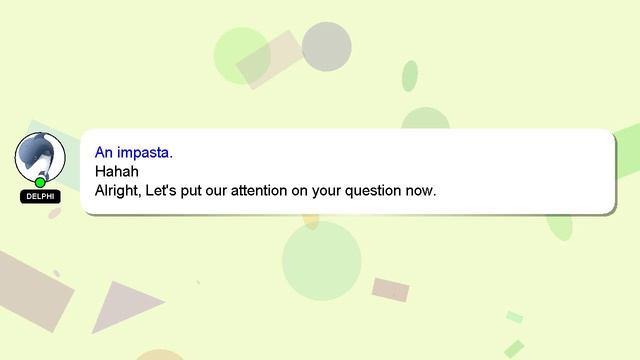Click the gray circle at the top

pos(327,47)
